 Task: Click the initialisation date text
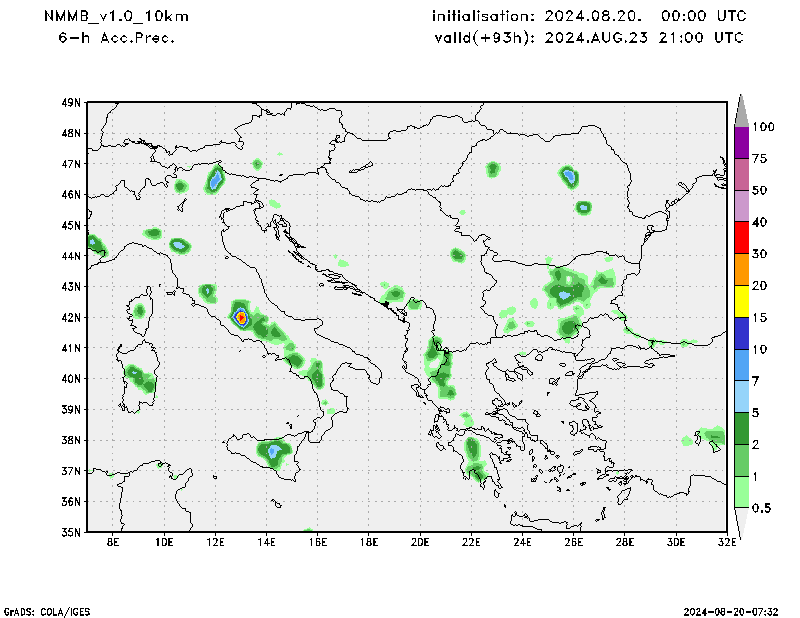tap(588, 17)
